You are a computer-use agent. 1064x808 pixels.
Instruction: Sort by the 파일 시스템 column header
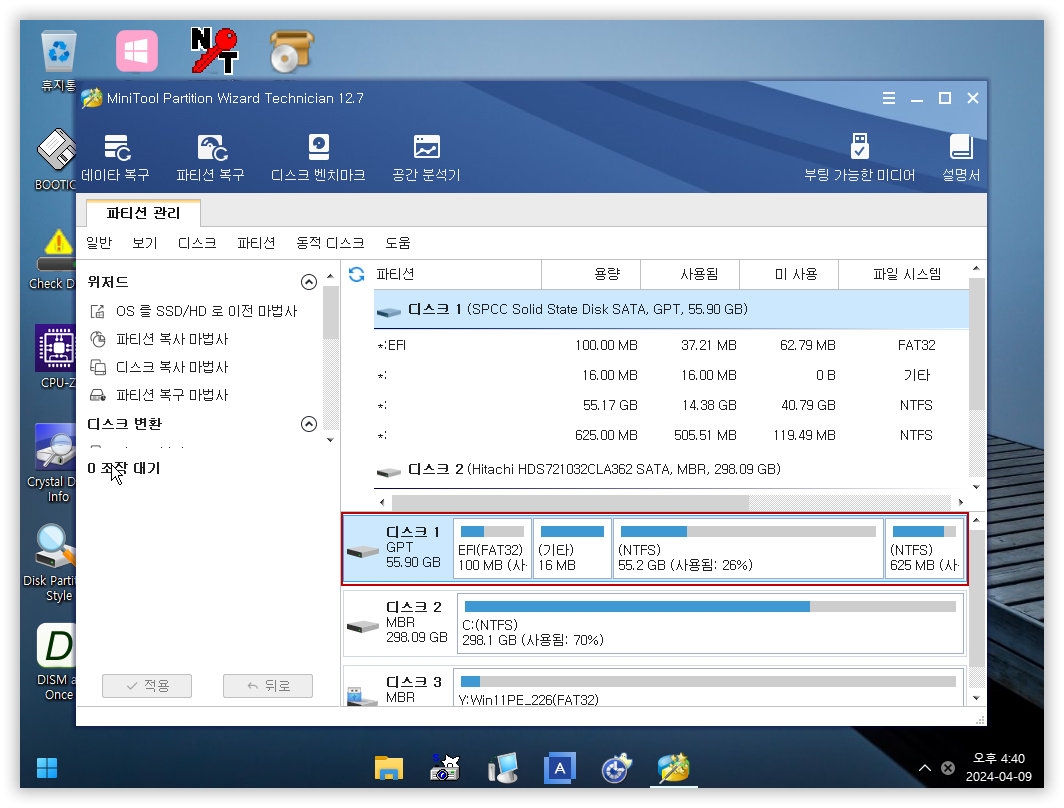(904, 274)
